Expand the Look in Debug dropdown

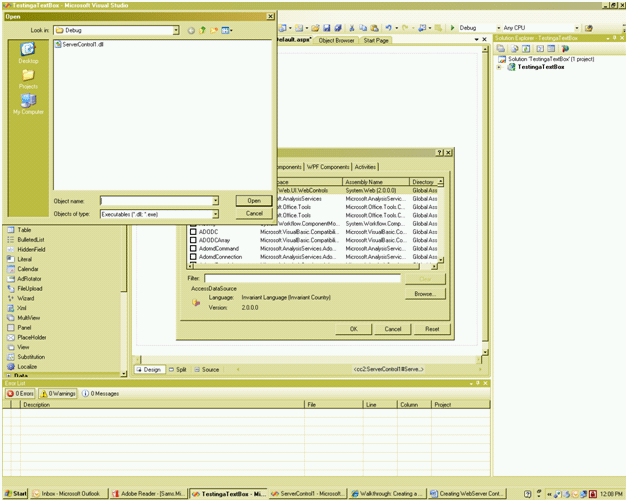click(x=175, y=31)
